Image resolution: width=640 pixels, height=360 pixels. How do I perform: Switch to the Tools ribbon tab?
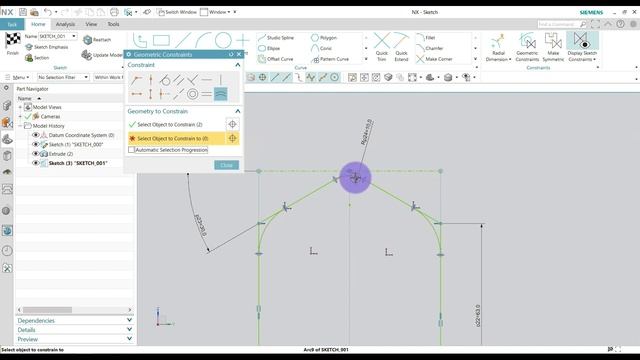[x=113, y=24]
